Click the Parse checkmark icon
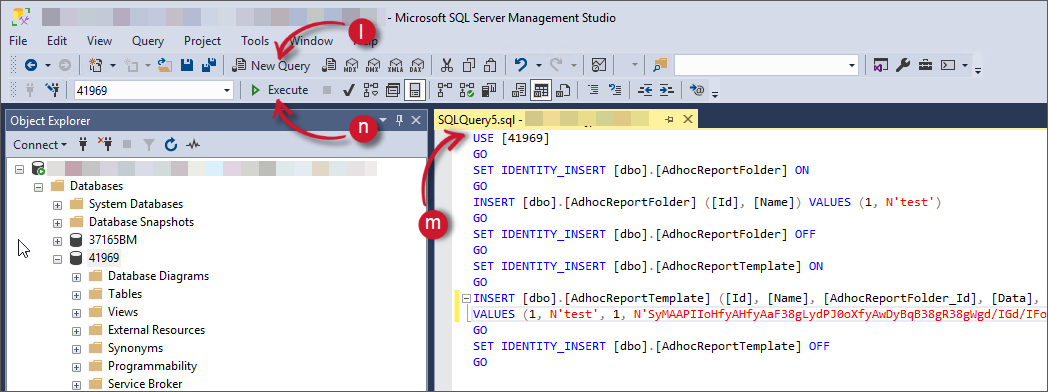The height and width of the screenshot is (392, 1048). coord(348,89)
